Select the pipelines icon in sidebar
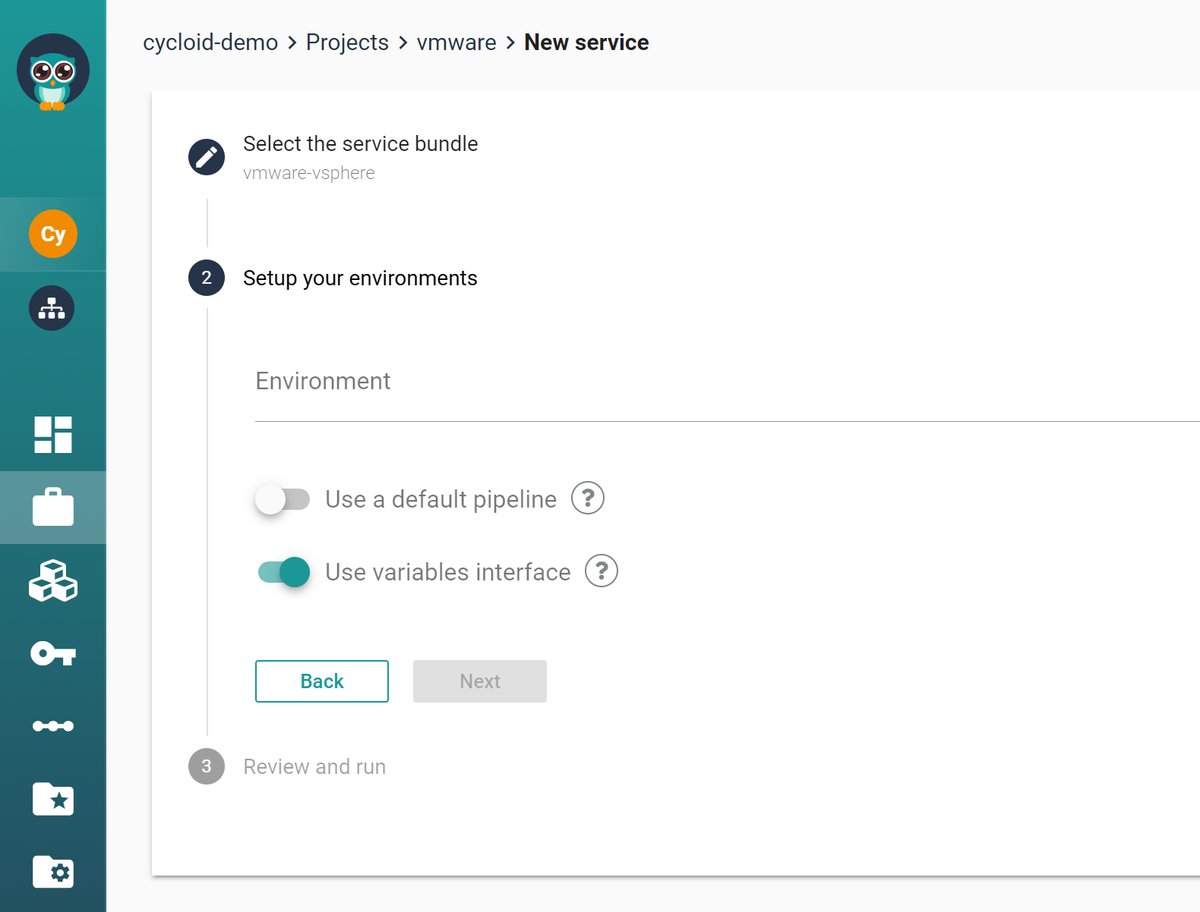The image size is (1200, 912). point(53,726)
